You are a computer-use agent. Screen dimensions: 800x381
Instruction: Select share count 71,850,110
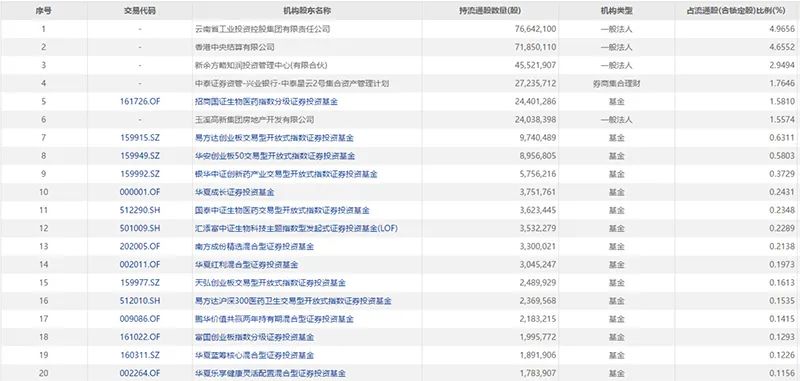tap(535, 47)
